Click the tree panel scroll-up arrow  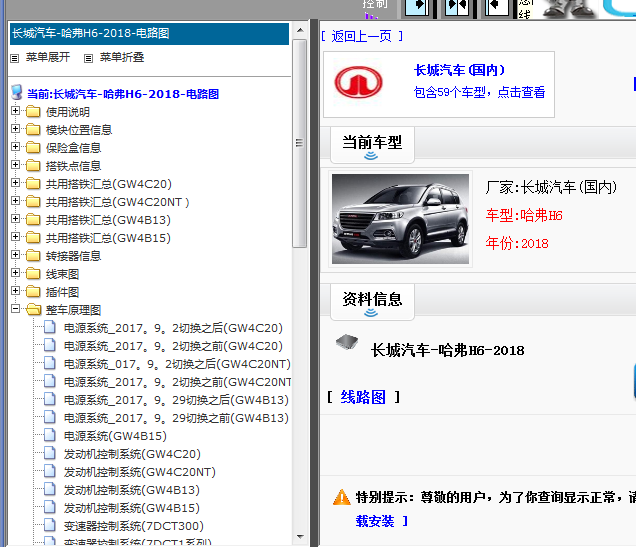pos(300,30)
